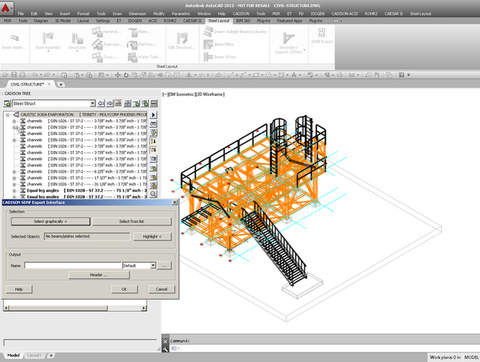Select the Beam Mitre tool icon
This screenshot has width=480, height=362.
[x=208, y=44]
